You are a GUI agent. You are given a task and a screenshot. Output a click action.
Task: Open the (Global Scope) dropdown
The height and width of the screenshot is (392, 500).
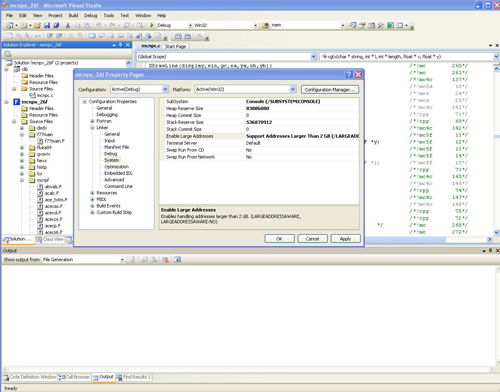tap(313, 57)
